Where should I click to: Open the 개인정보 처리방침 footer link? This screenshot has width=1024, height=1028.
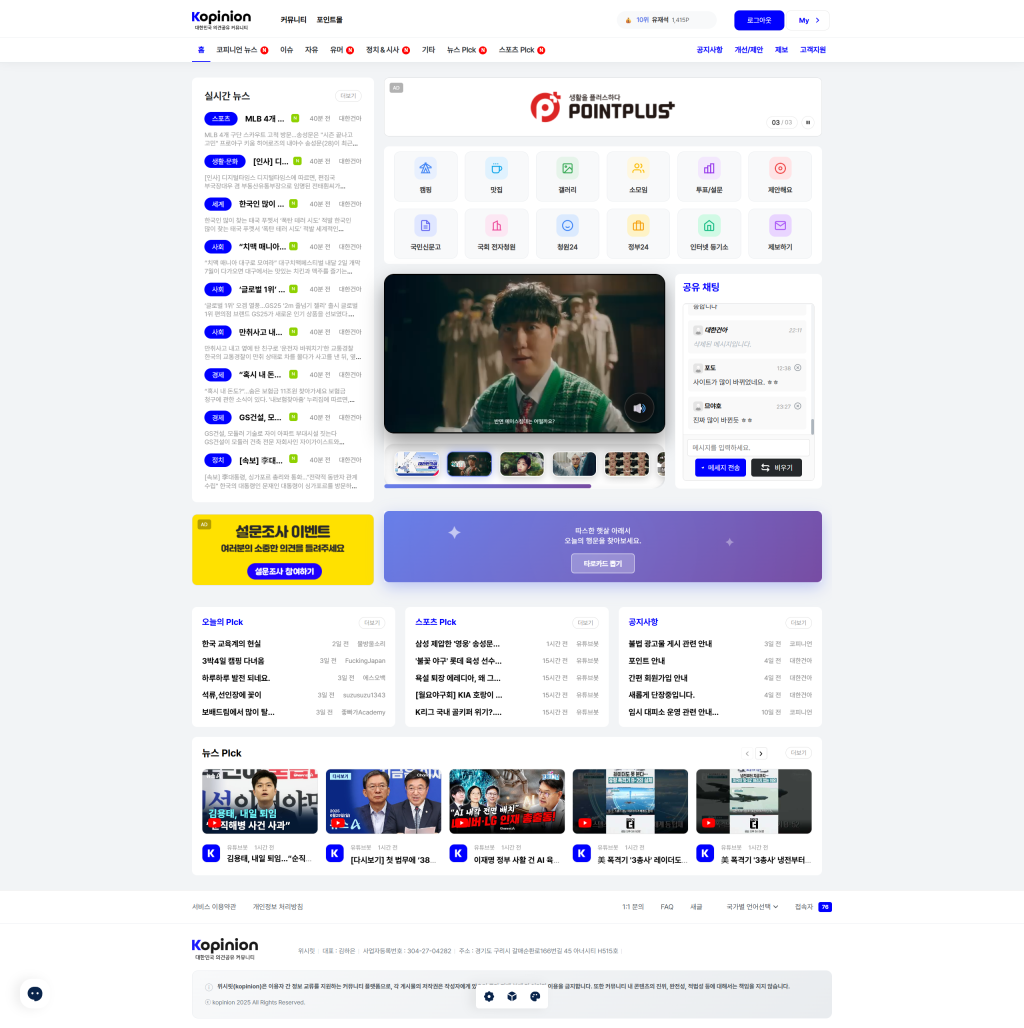pos(278,907)
